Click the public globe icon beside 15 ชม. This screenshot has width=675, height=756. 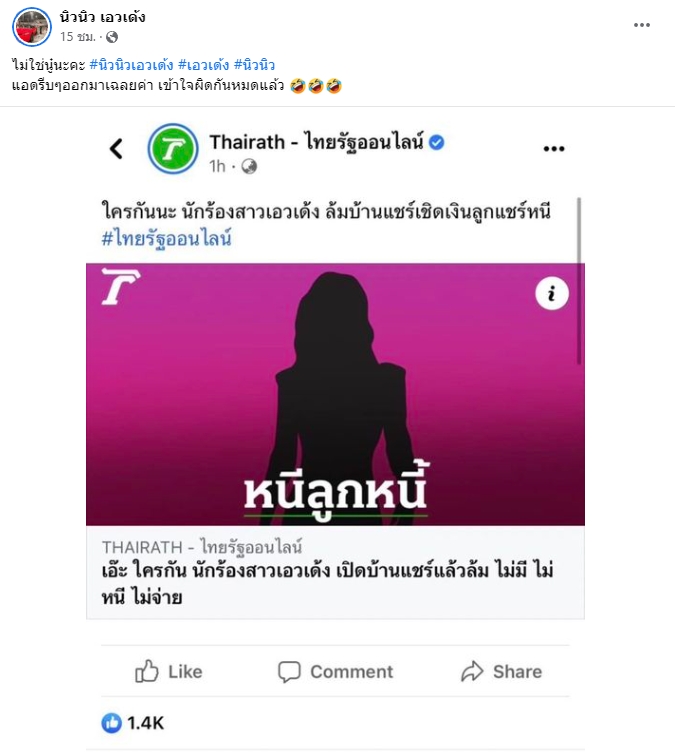112,37
